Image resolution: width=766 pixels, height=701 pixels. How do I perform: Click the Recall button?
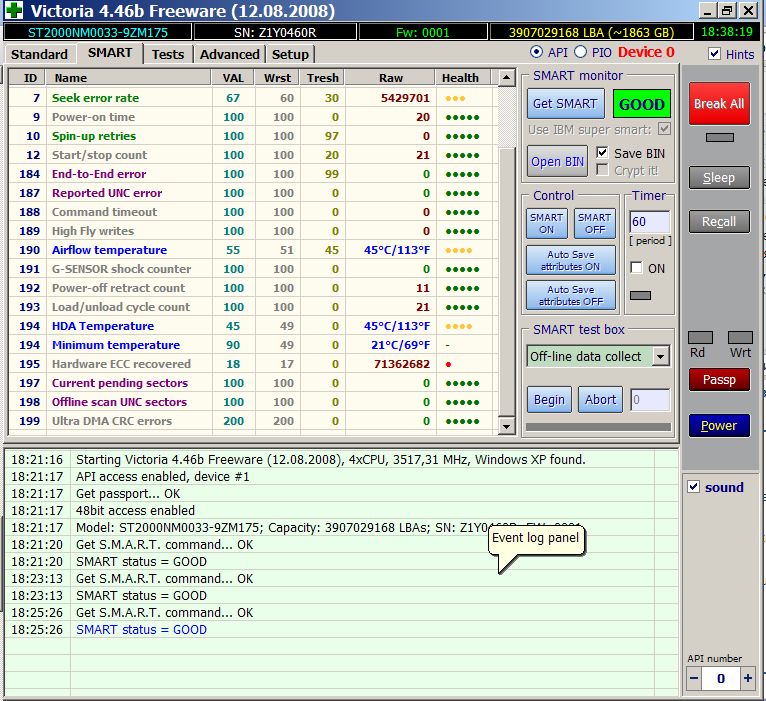(x=719, y=222)
